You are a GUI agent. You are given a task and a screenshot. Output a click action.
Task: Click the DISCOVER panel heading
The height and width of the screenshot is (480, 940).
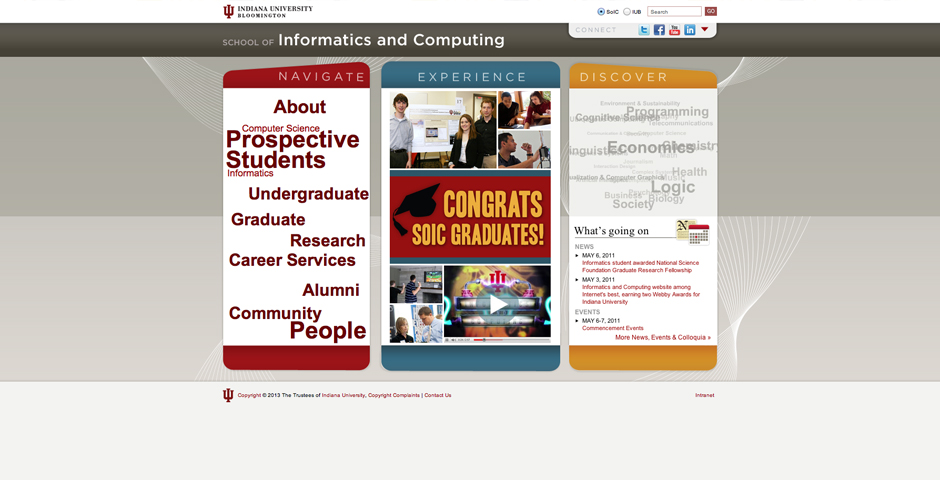(x=623, y=77)
